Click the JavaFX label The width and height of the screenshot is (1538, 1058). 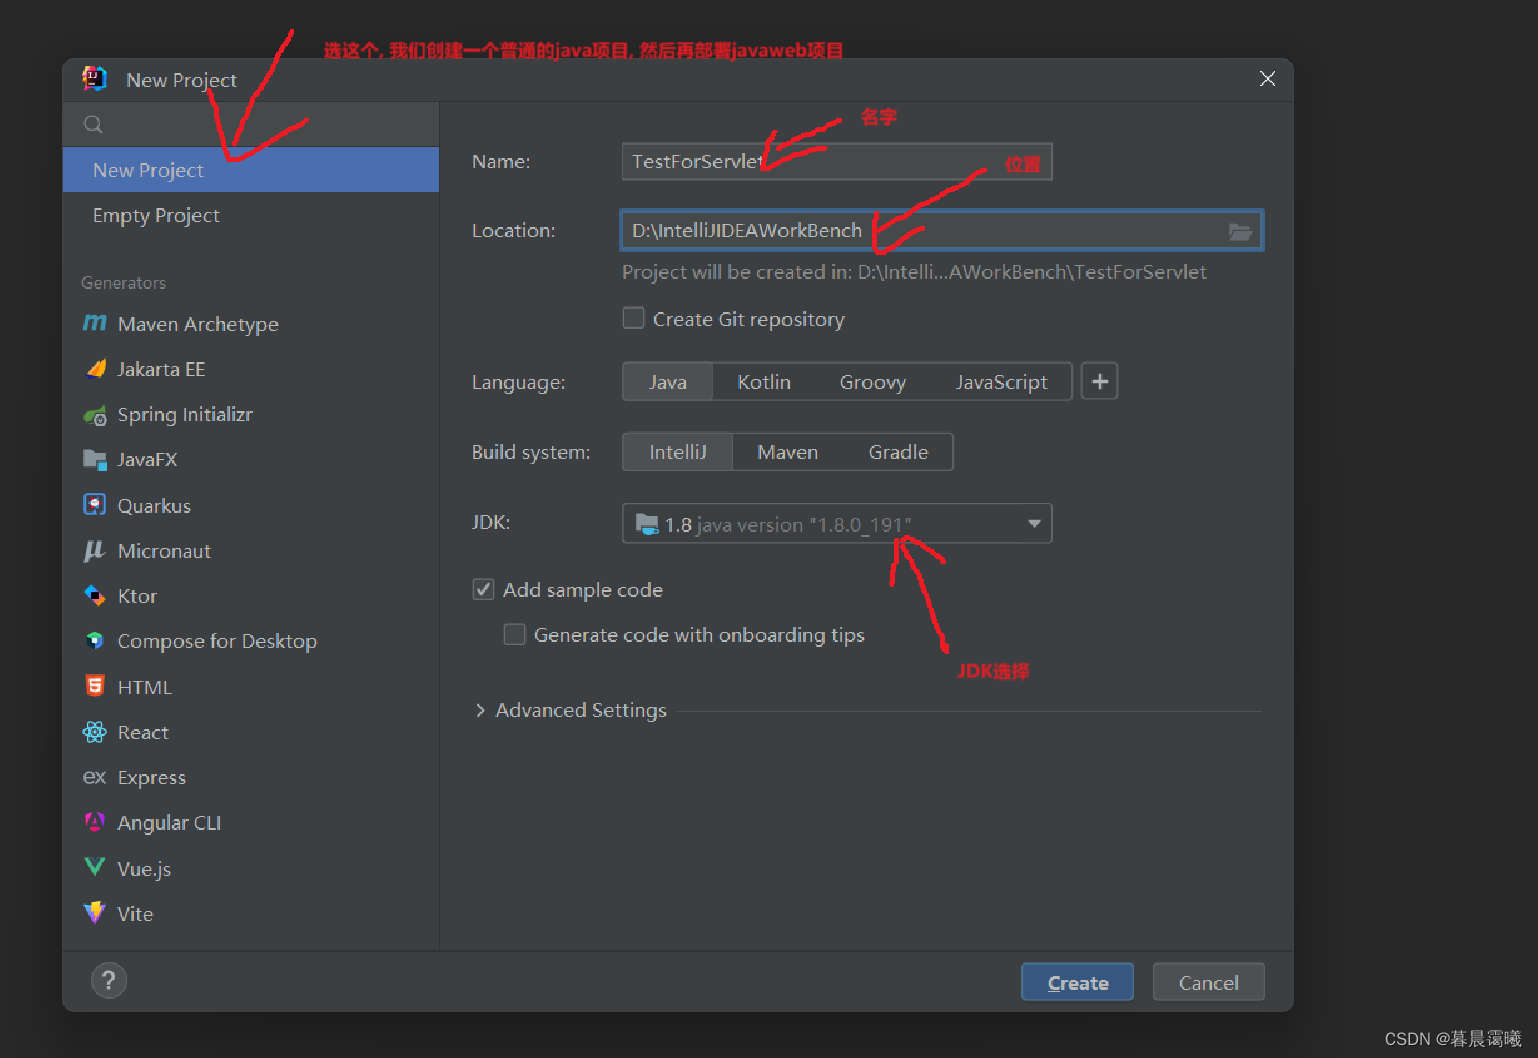coord(147,459)
